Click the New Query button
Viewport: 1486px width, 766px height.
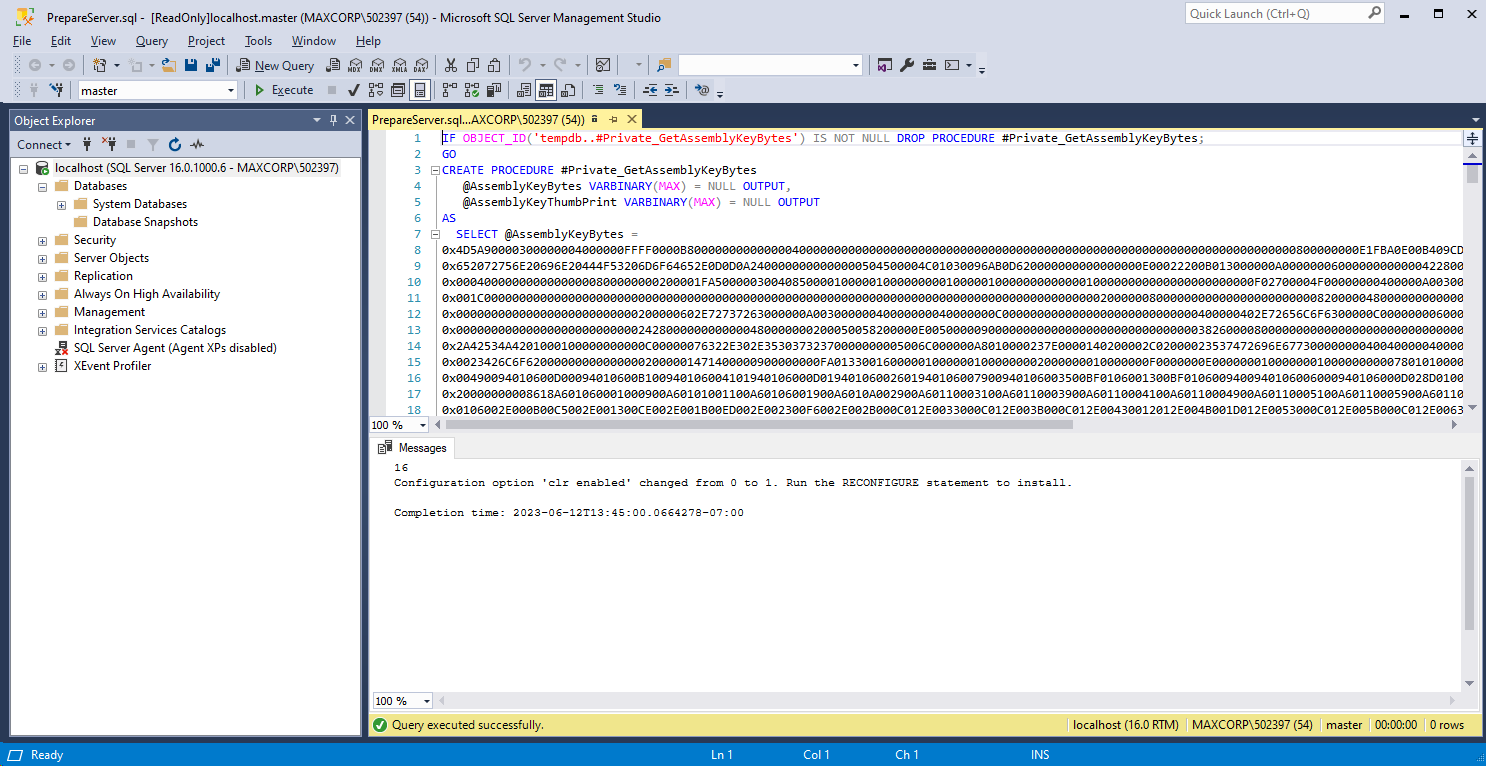(274, 64)
